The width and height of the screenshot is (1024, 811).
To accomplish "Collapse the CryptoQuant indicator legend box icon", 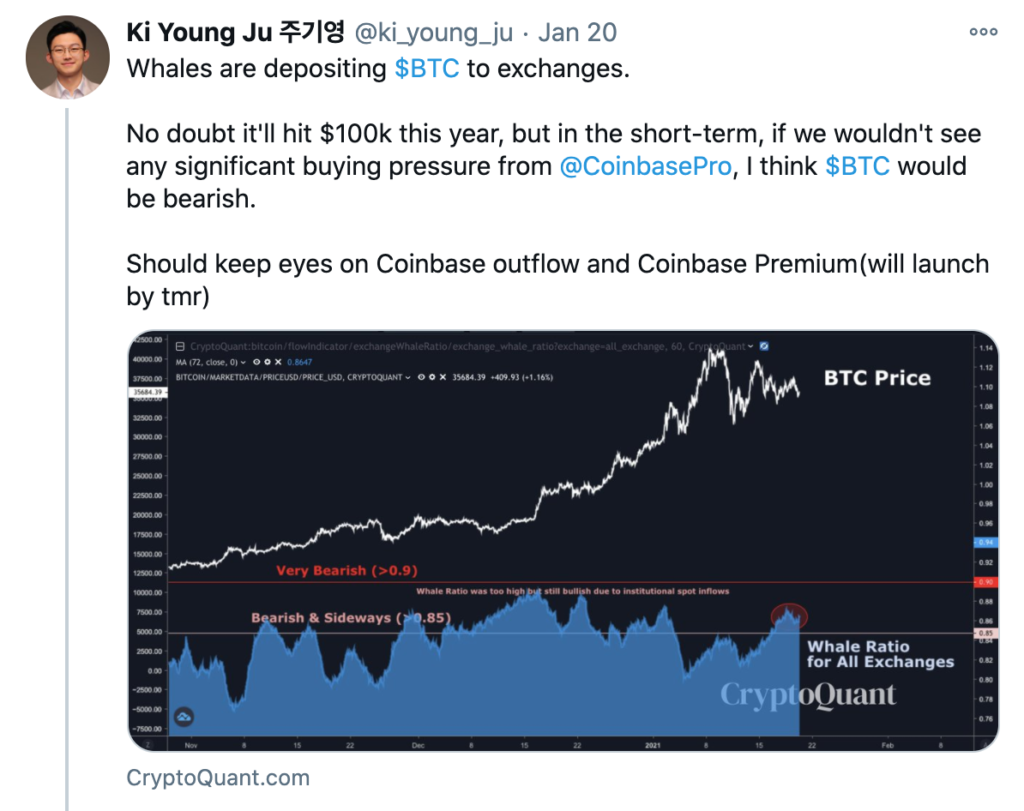I will point(180,347).
